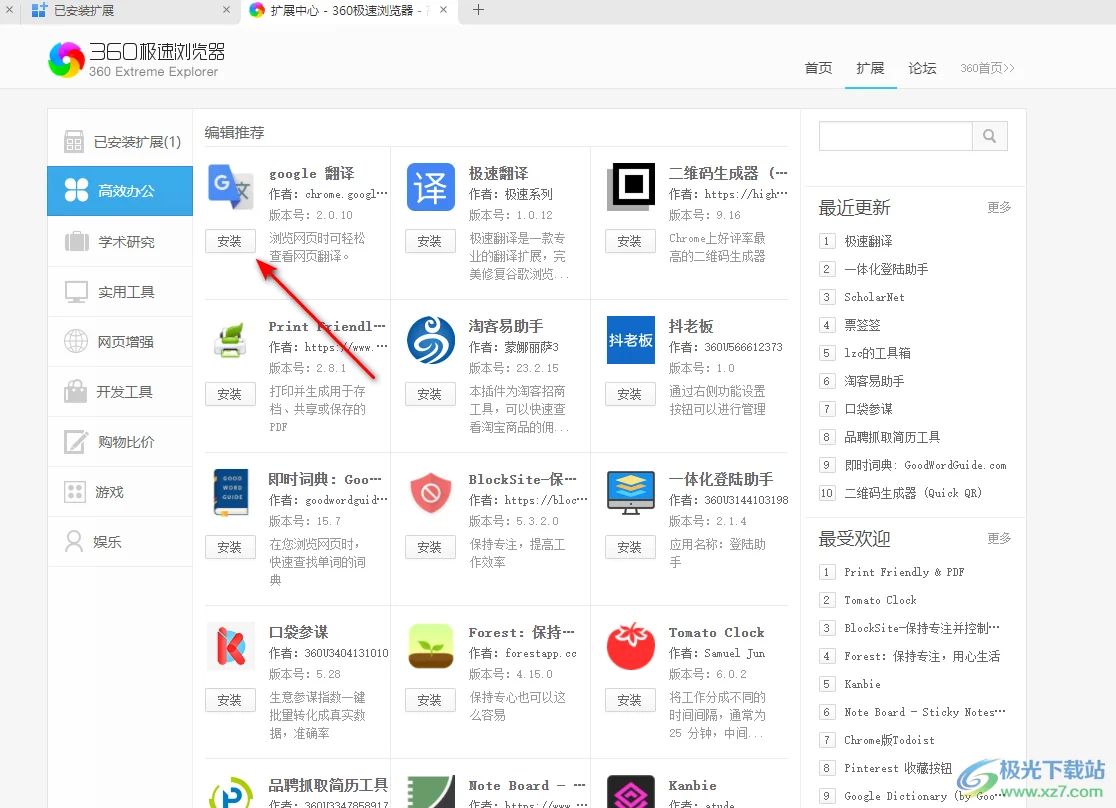Open the 抖老板 extension icon
This screenshot has height=808, width=1116.
pos(631,340)
